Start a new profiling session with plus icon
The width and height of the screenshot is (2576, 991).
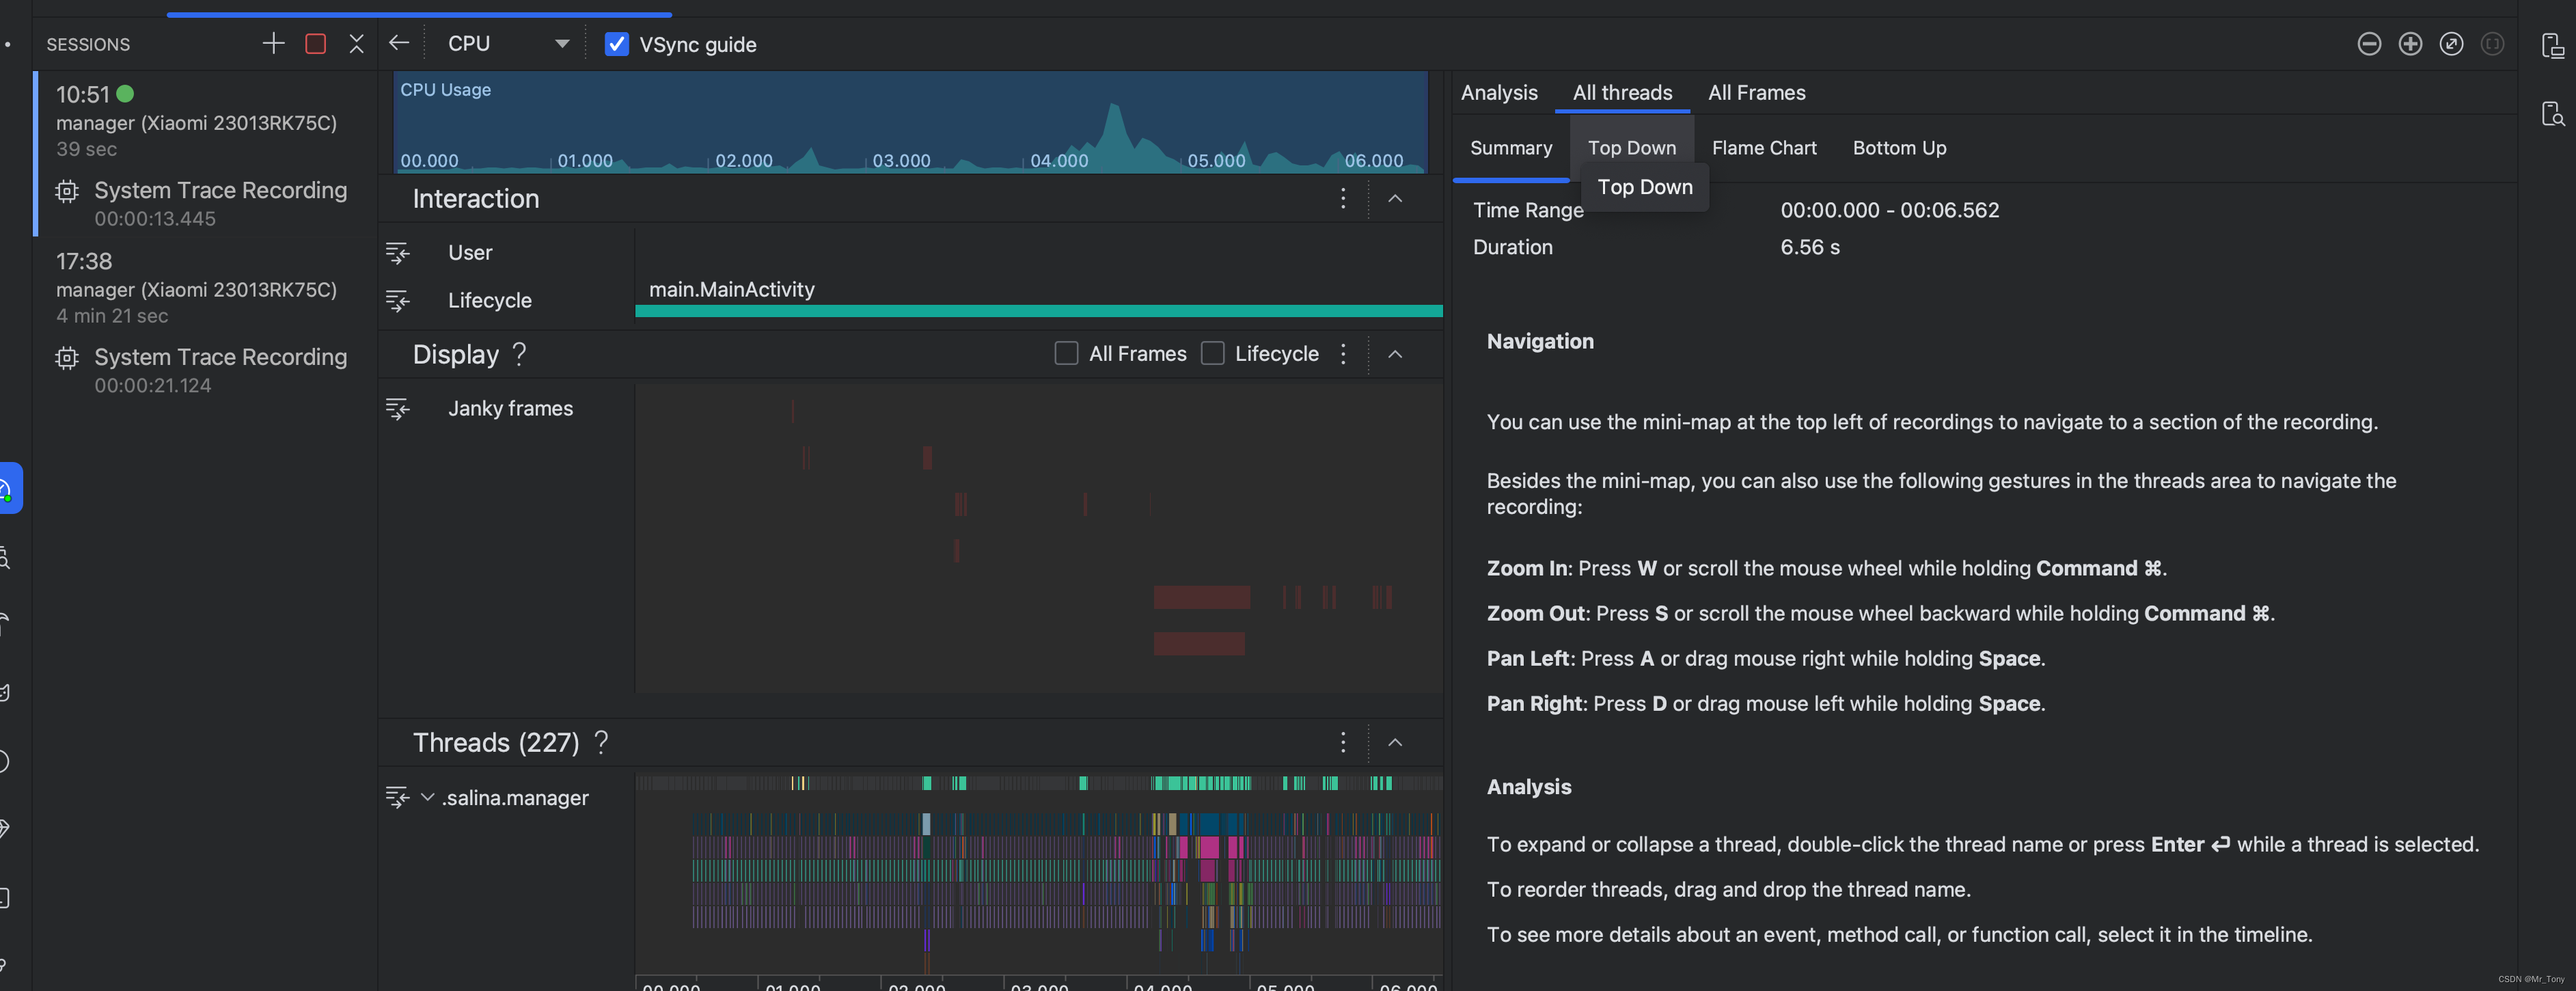[x=273, y=44]
